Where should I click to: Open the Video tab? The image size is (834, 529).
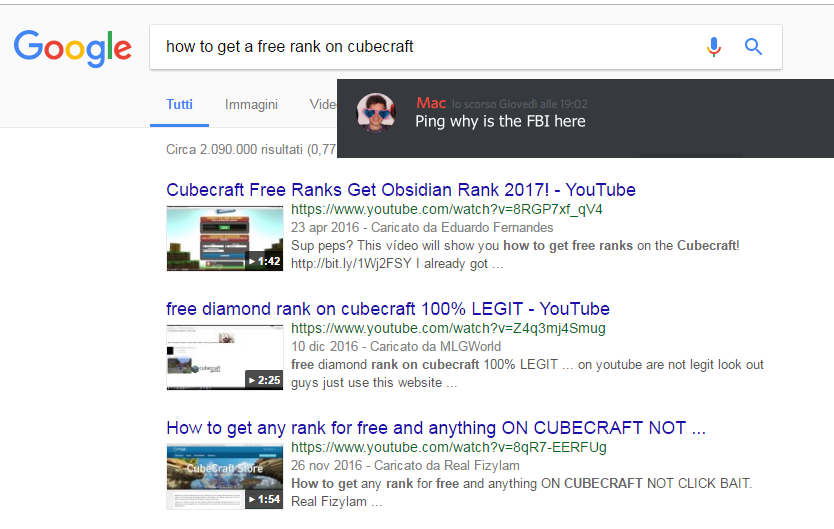[x=323, y=105]
